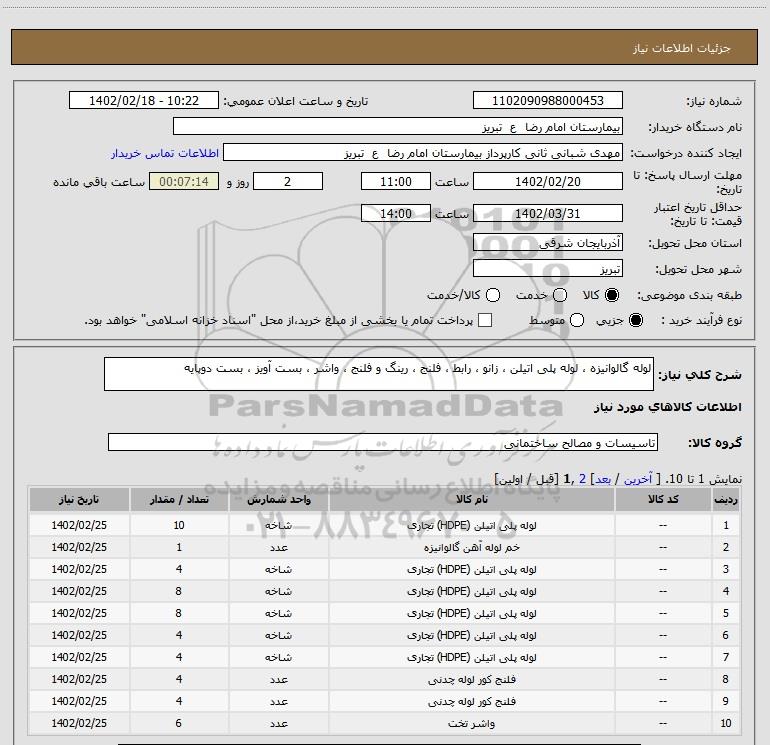Open the buyer contact info link اطلاعات تماس خریدار
The image size is (770, 745).
point(165,153)
